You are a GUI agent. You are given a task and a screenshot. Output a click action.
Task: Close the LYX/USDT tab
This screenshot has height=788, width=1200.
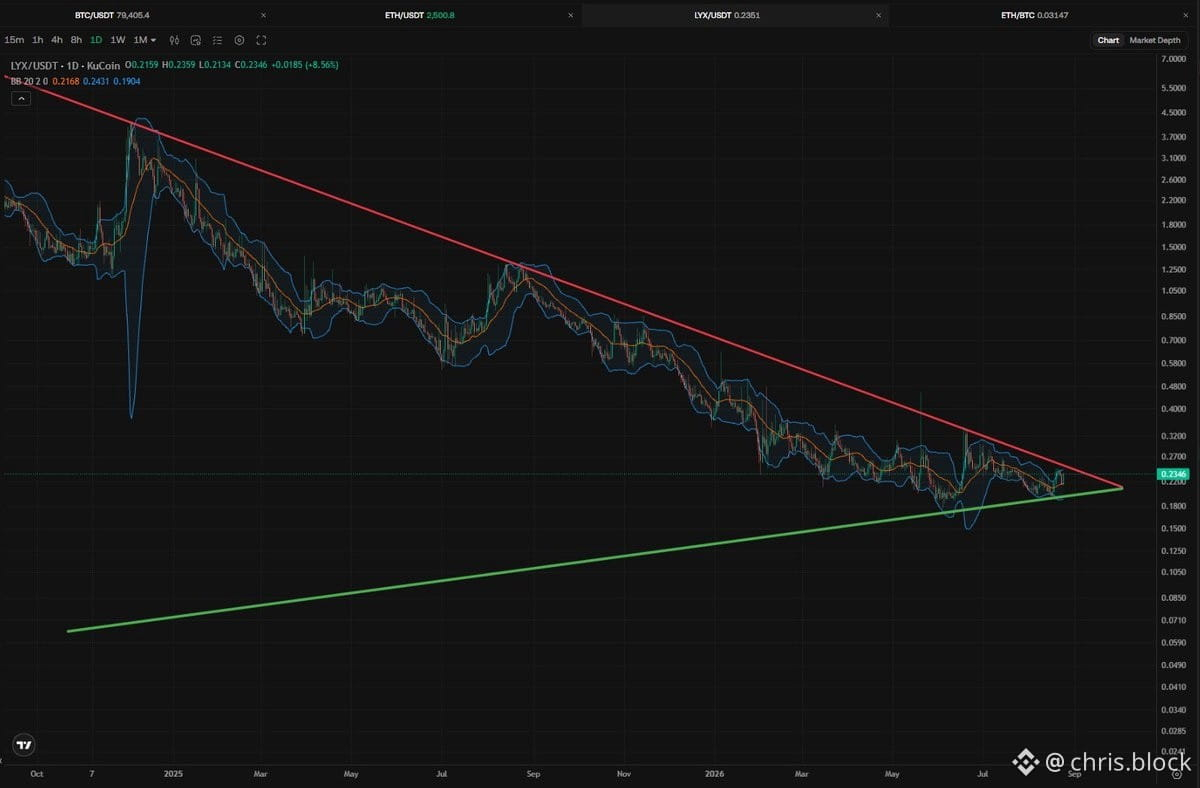point(878,15)
